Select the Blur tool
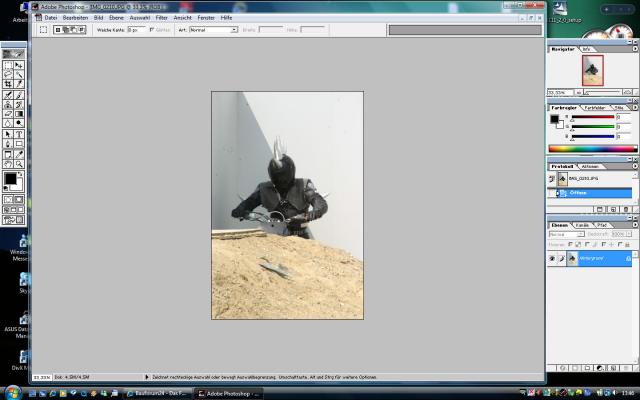Image resolution: width=640 pixels, height=400 pixels. point(8,123)
